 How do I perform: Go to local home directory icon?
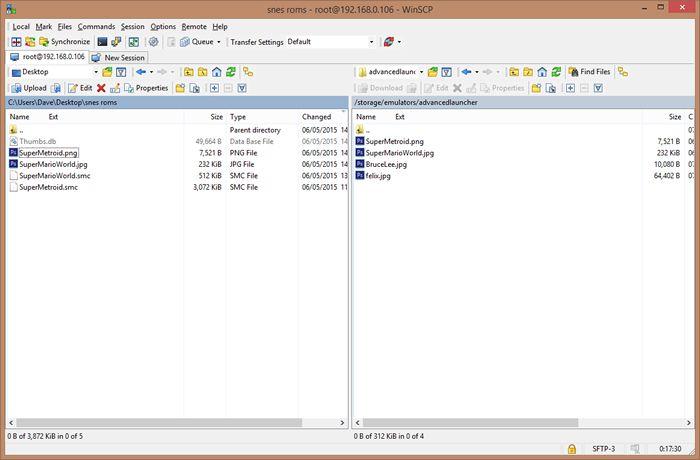[217, 72]
